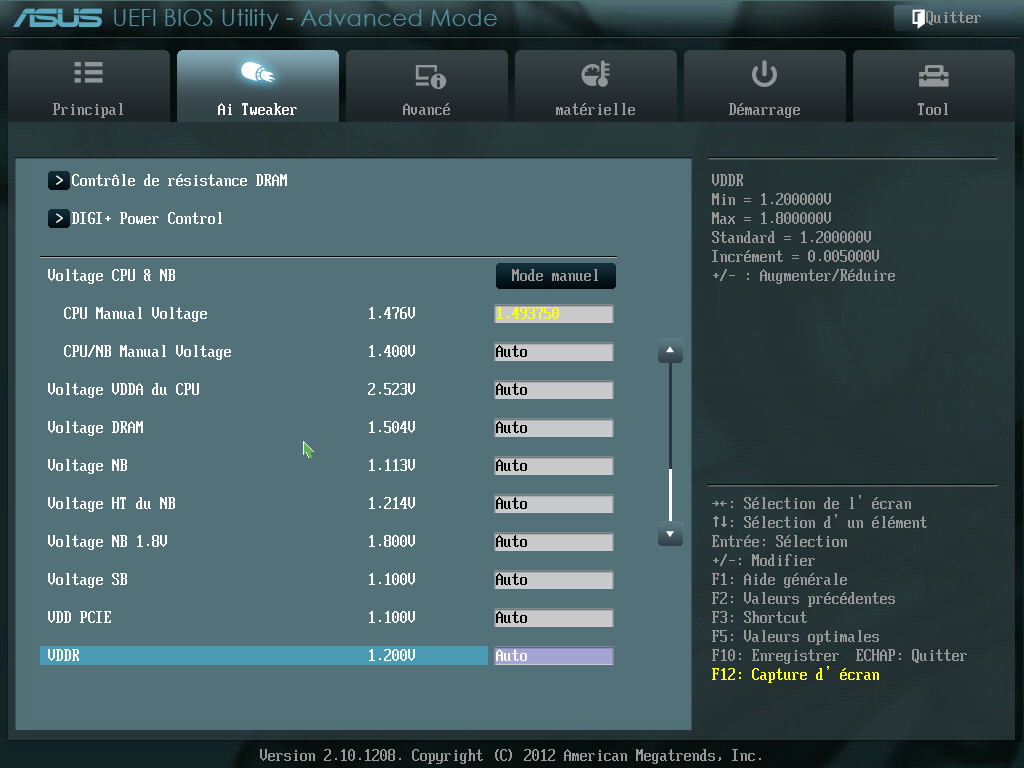Viewport: 1024px width, 768px height.
Task: Expand DIGI+ Power Control submenu
Action: [135, 218]
